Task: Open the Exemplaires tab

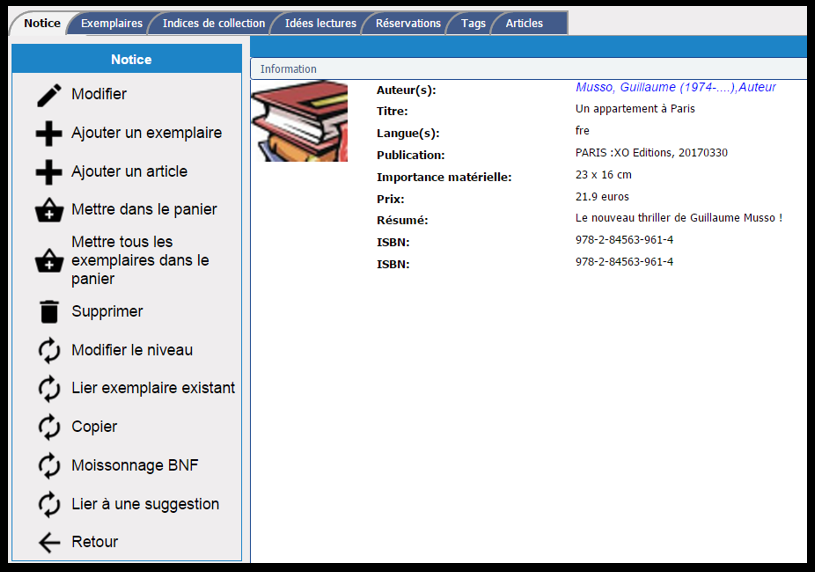Action: point(111,23)
